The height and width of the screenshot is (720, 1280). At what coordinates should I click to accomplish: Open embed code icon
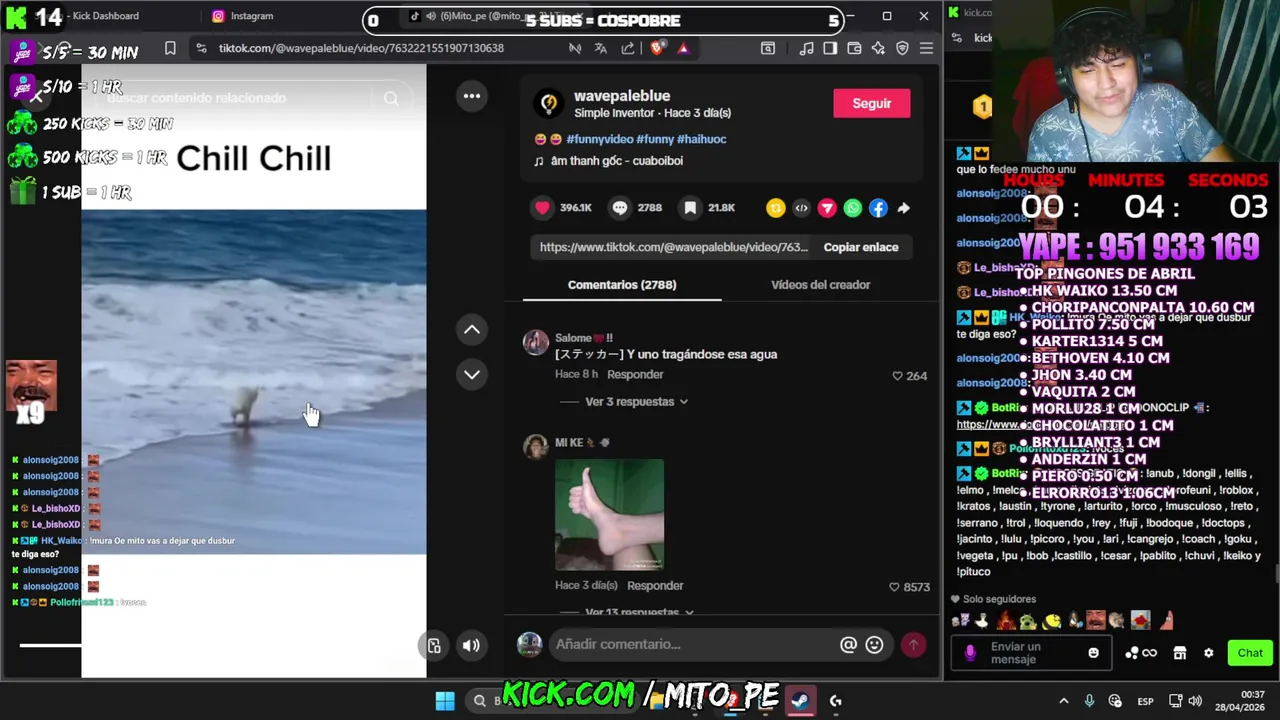pyautogui.click(x=801, y=208)
